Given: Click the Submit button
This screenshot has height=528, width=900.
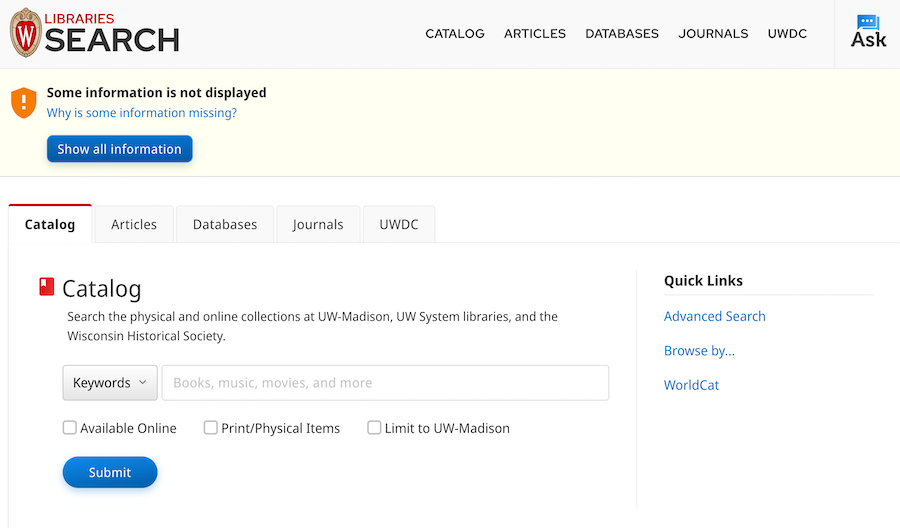Looking at the screenshot, I should pyautogui.click(x=110, y=472).
